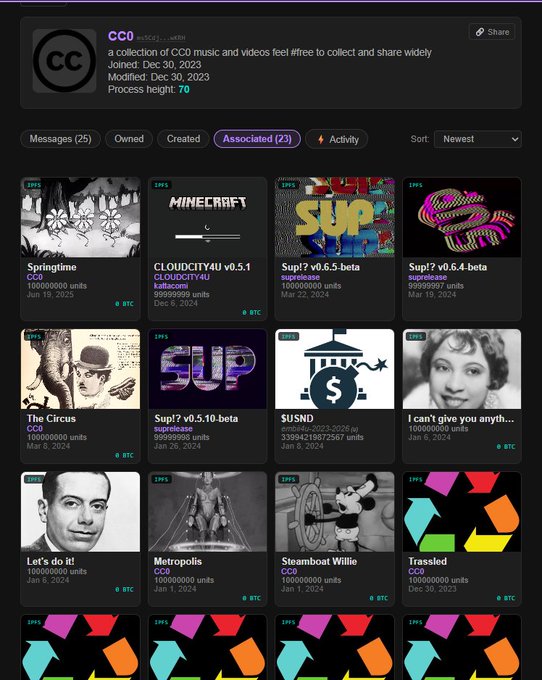Open the suprelease link under Sup!? v0.6.5-beta
The image size is (542, 680).
[300, 277]
